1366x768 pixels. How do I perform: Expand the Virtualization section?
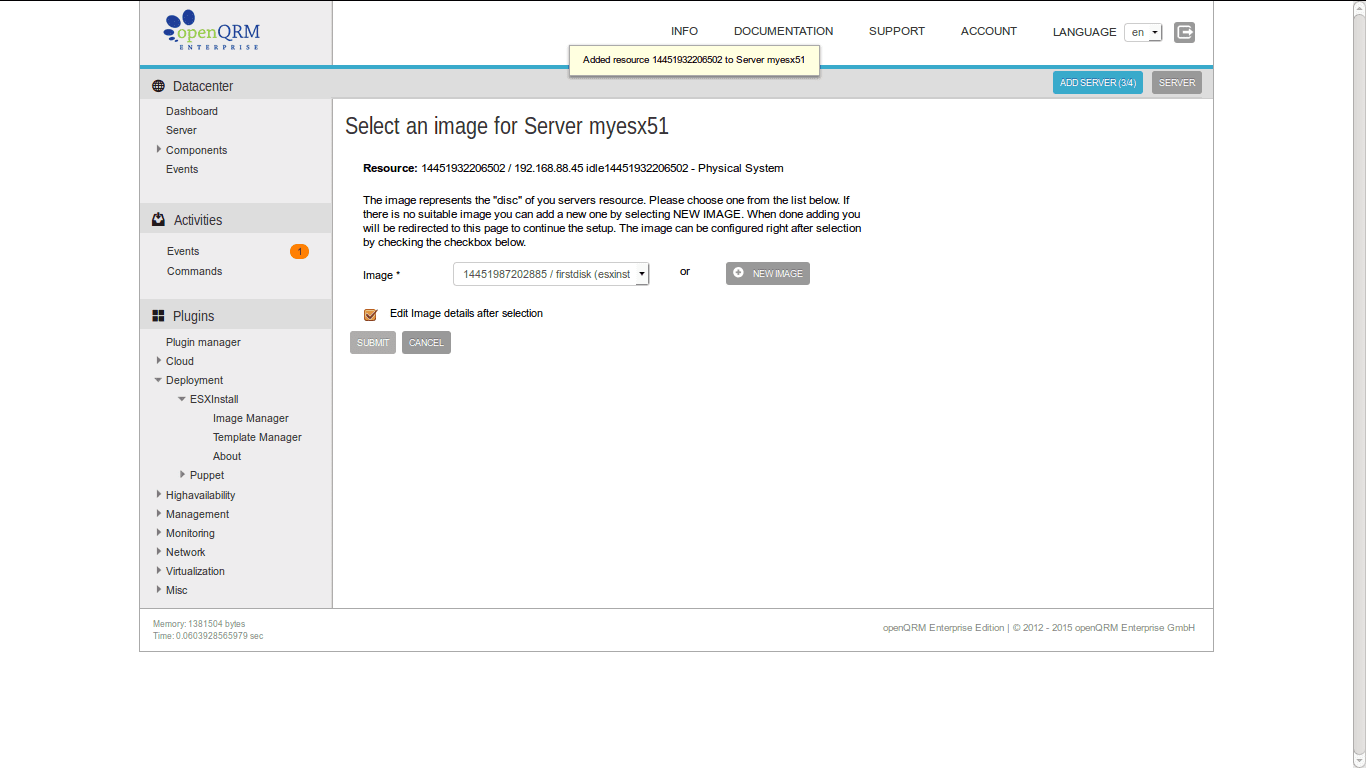[159, 571]
